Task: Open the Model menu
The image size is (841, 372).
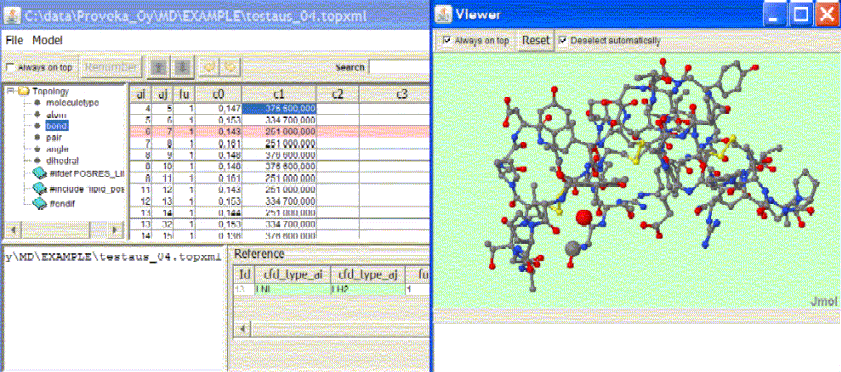Action: tap(47, 40)
